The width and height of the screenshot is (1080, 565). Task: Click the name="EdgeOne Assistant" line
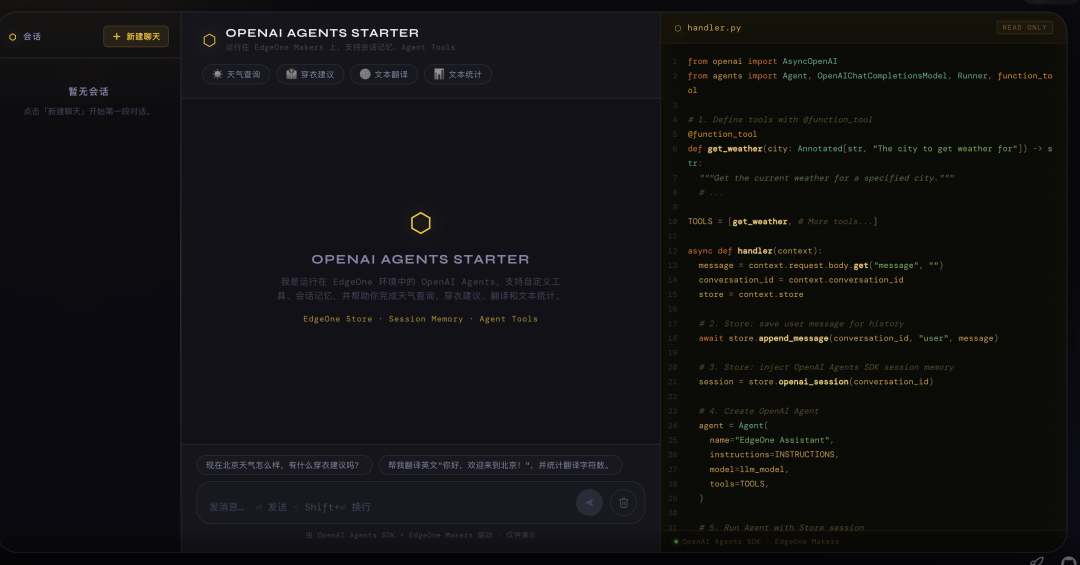point(771,440)
